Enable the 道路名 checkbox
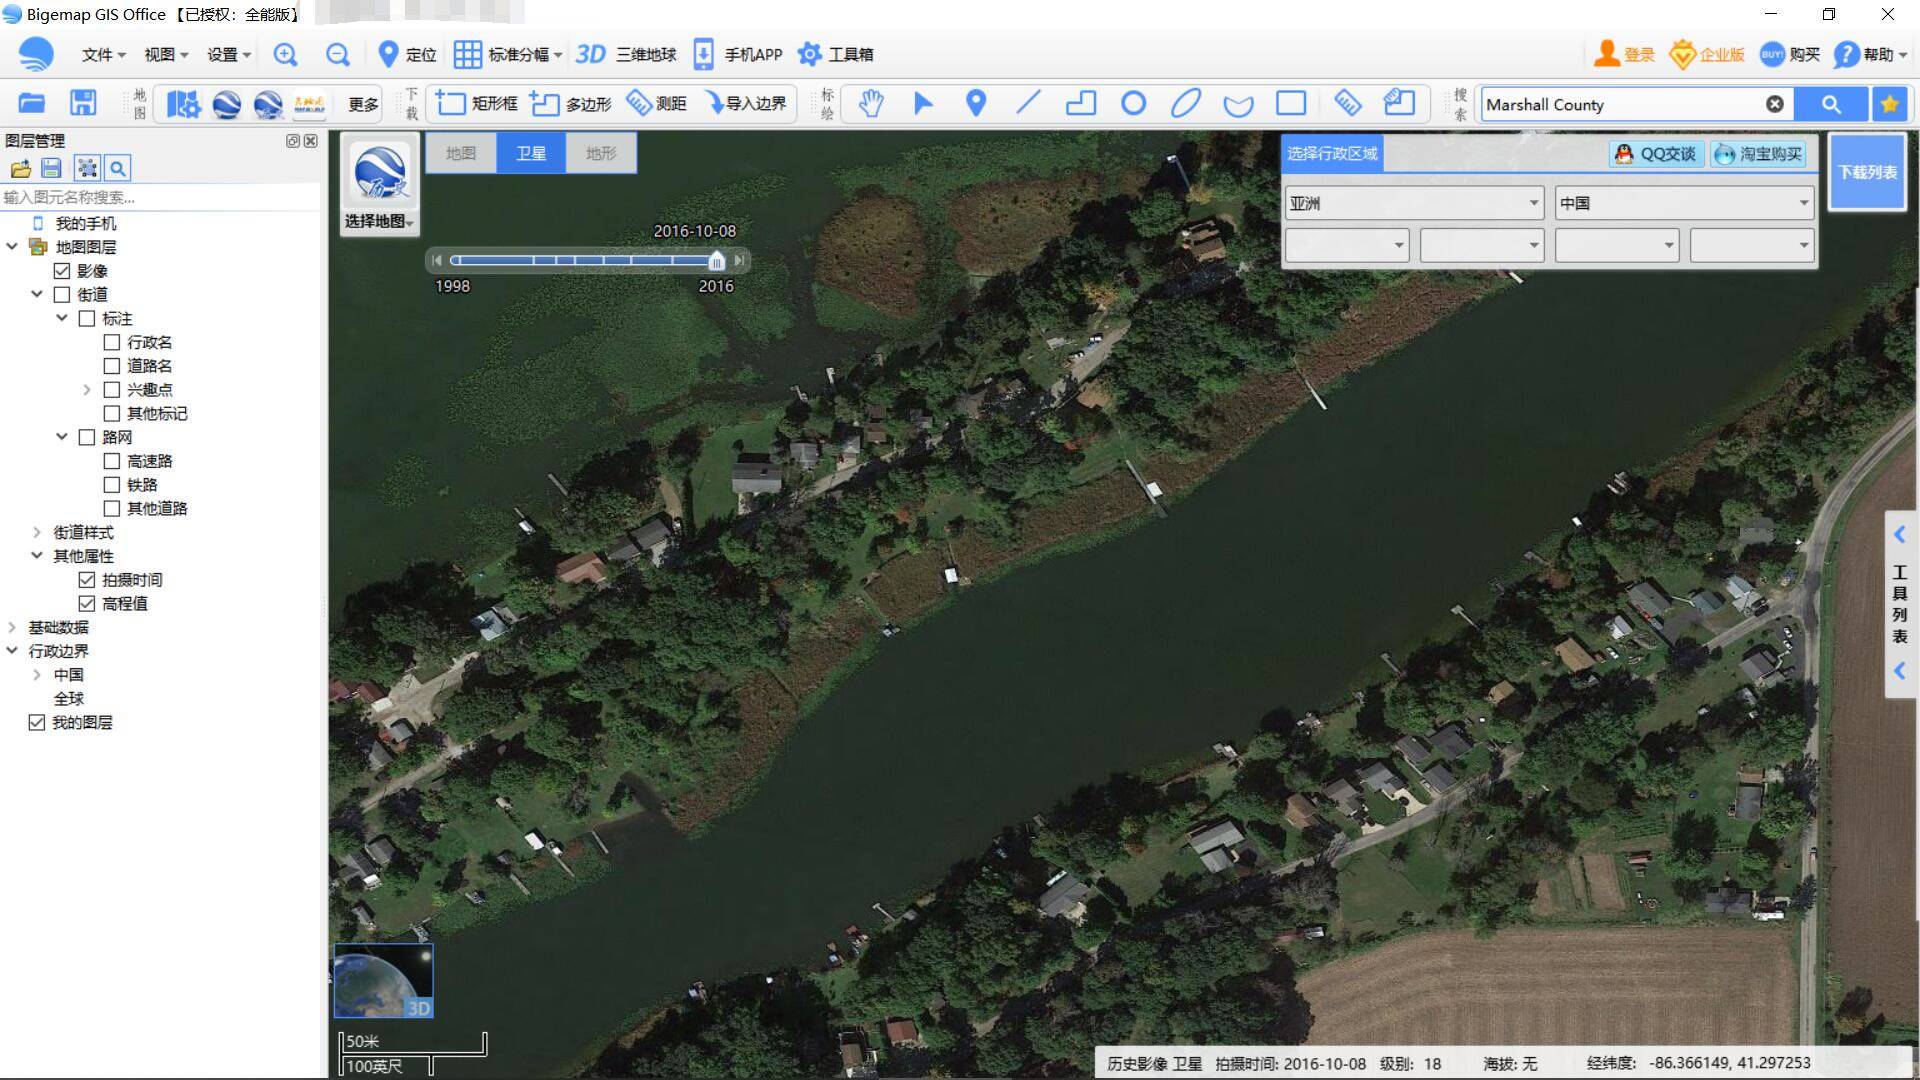Viewport: 1920px width, 1080px height. 112,366
